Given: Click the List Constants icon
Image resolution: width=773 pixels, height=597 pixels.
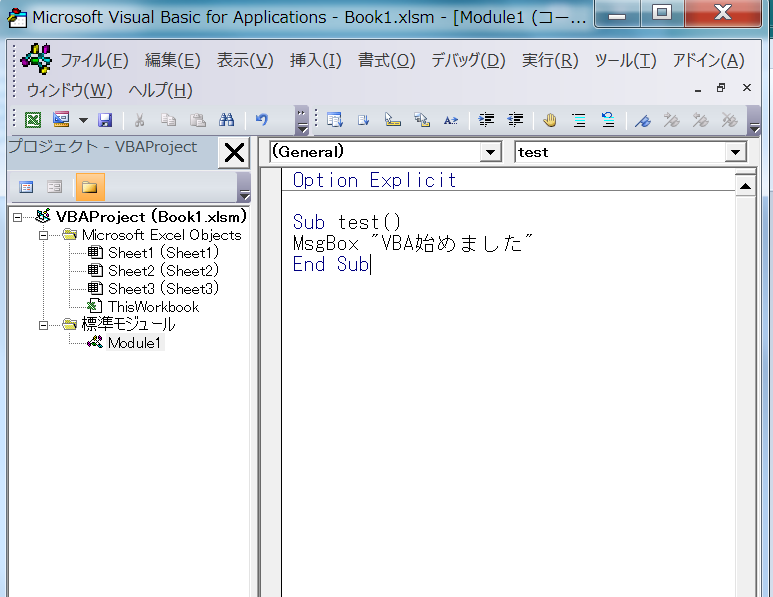Looking at the screenshot, I should (x=363, y=120).
